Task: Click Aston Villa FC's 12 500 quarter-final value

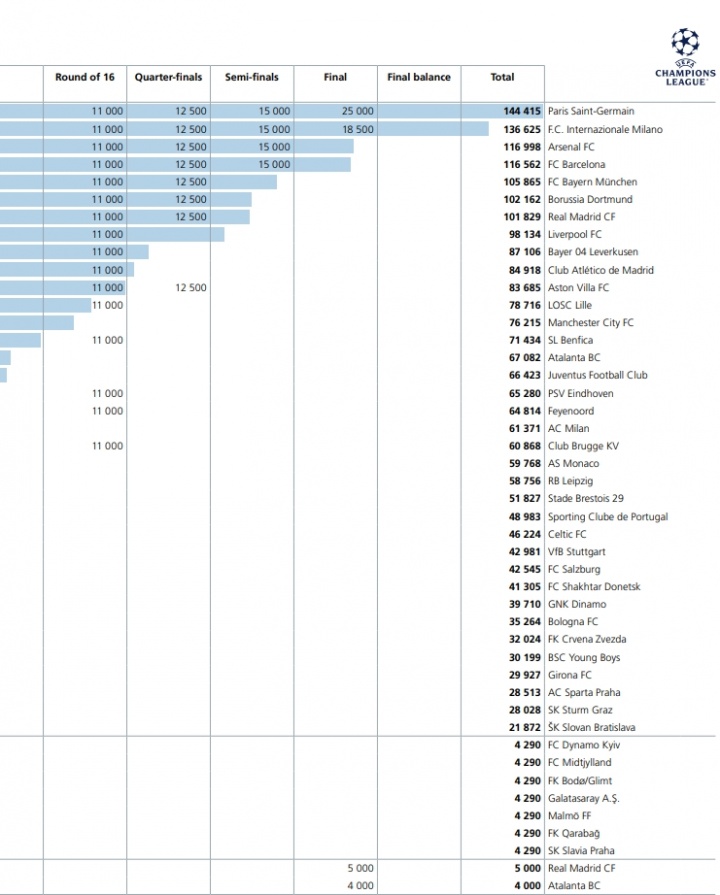Action: pos(190,287)
